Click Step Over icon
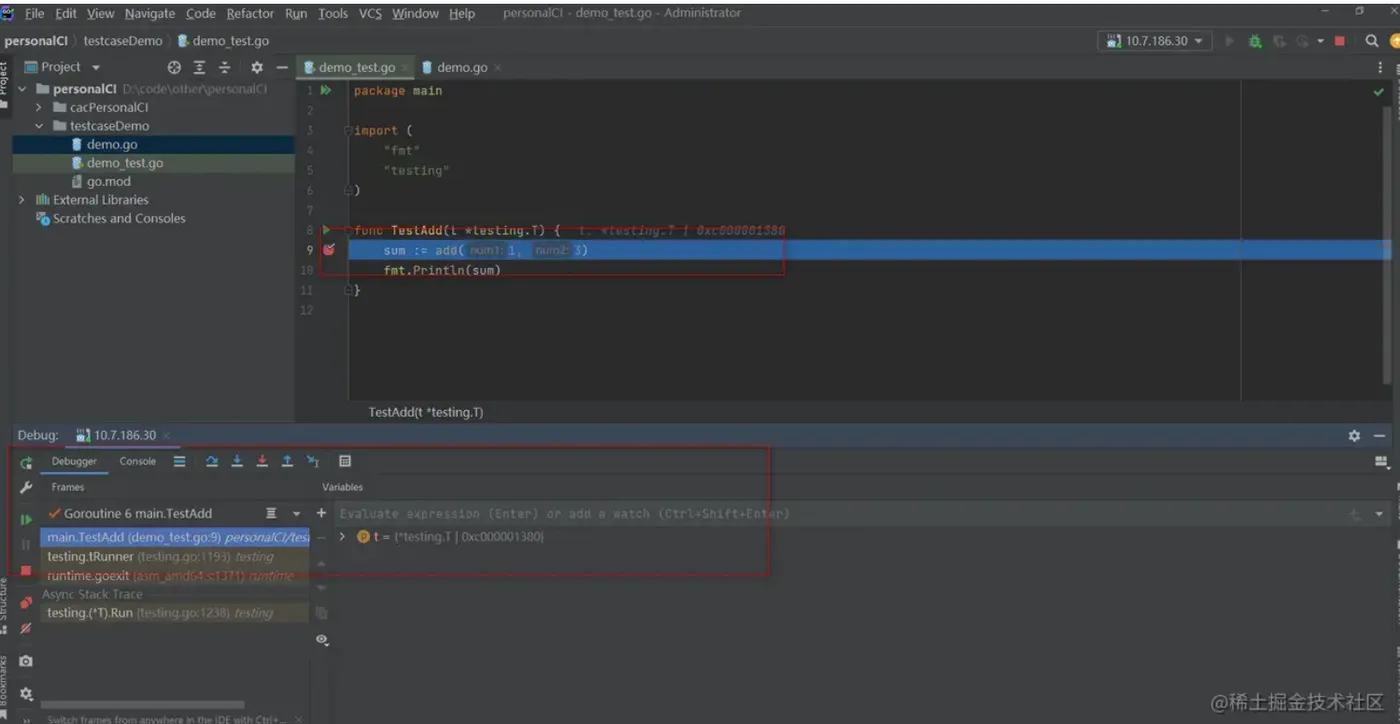1400x724 pixels. [x=212, y=461]
